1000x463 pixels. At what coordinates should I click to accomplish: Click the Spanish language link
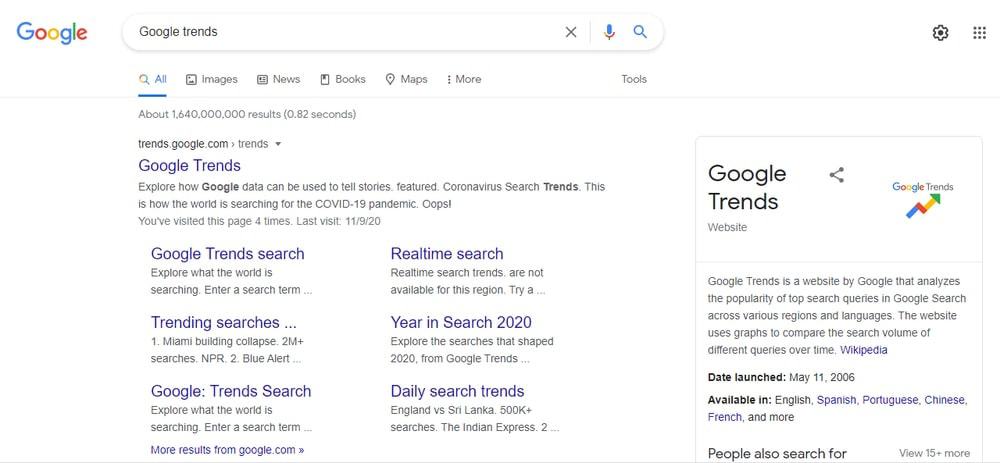point(837,400)
